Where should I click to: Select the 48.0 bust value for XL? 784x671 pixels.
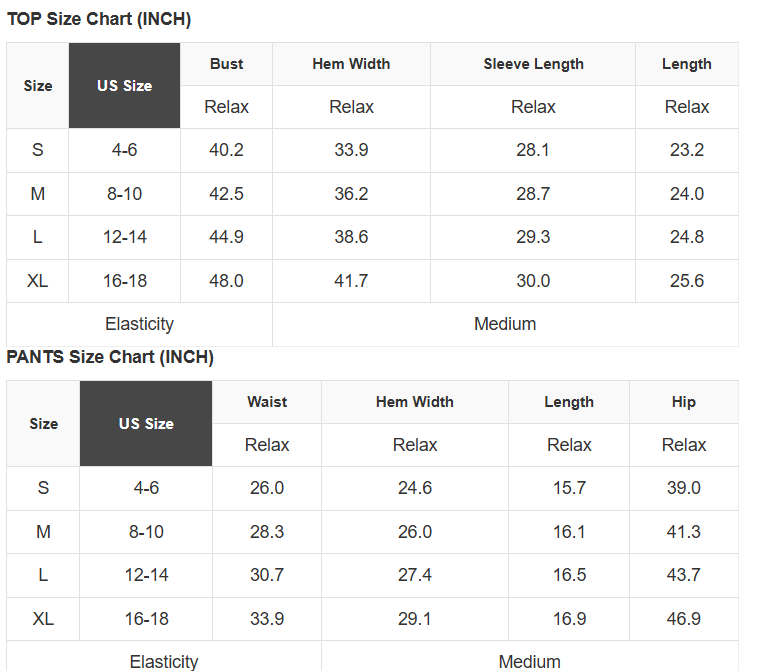tap(226, 281)
